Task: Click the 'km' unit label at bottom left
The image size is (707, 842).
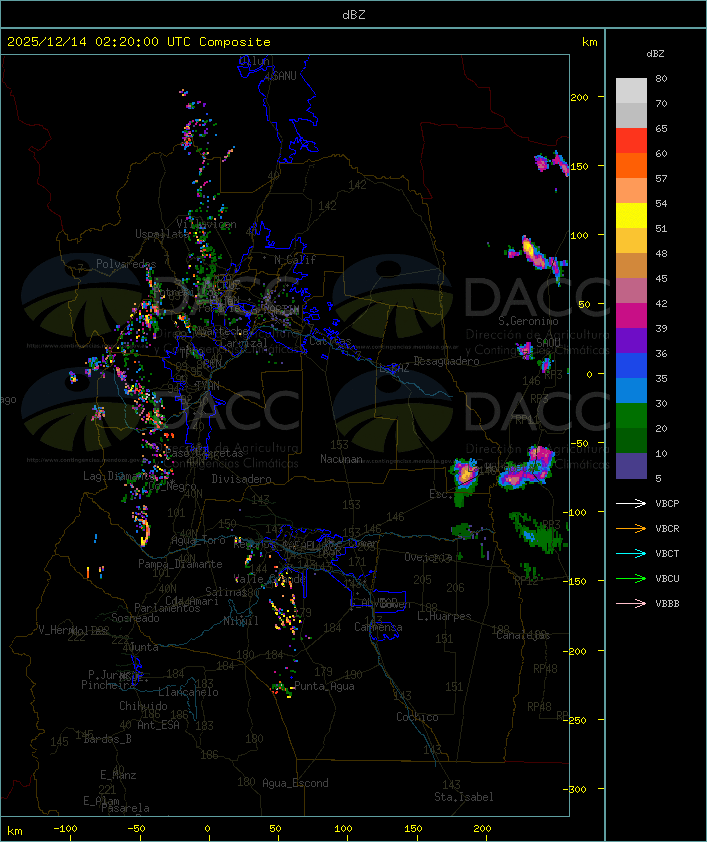Action: (14, 831)
